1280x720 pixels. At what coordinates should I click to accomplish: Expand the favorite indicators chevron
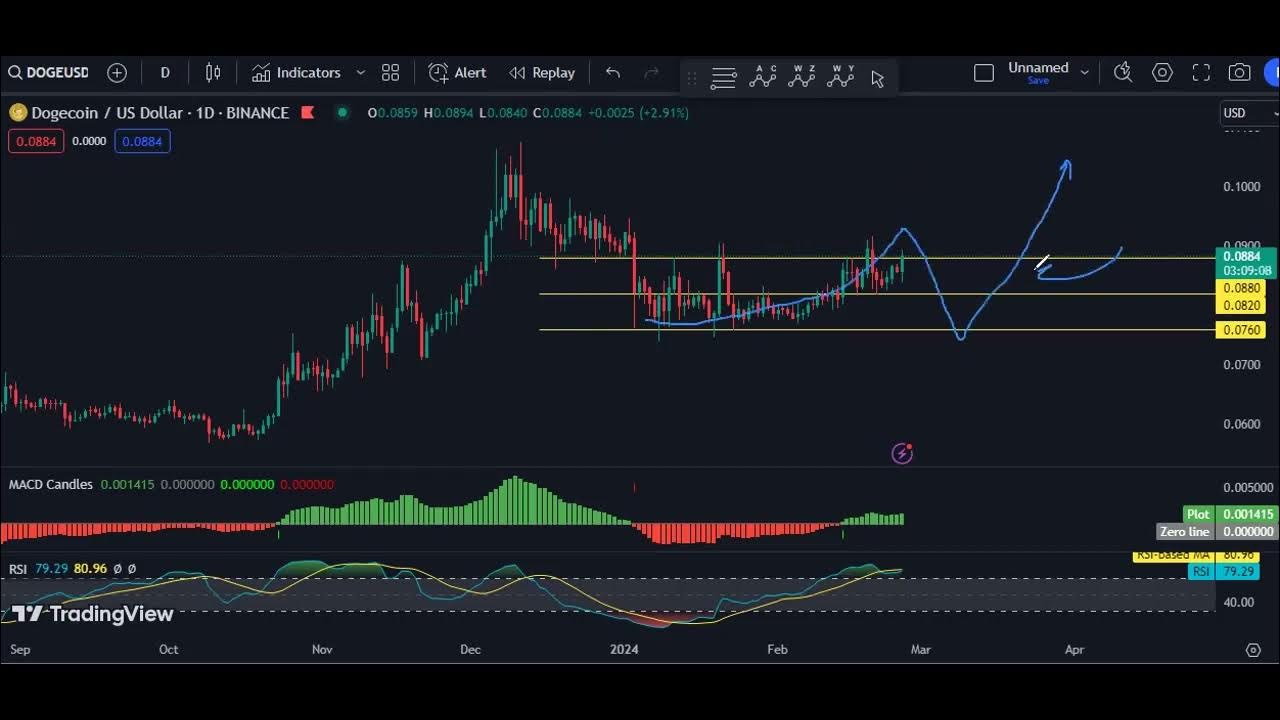point(361,73)
